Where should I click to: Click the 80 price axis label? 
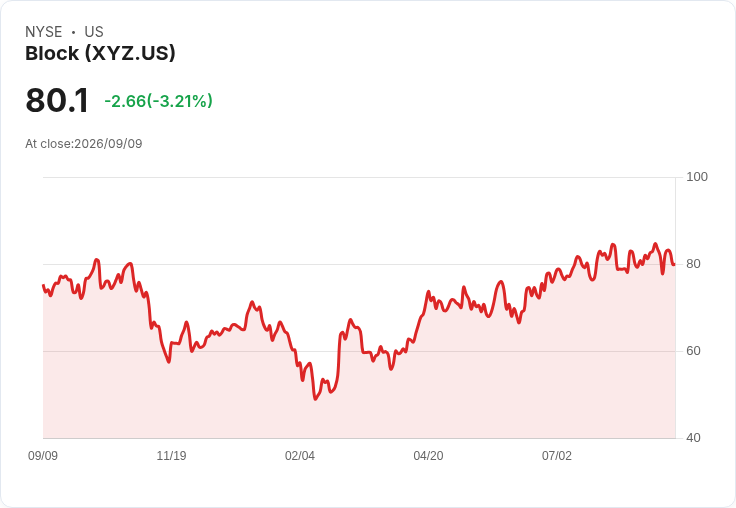[693, 264]
